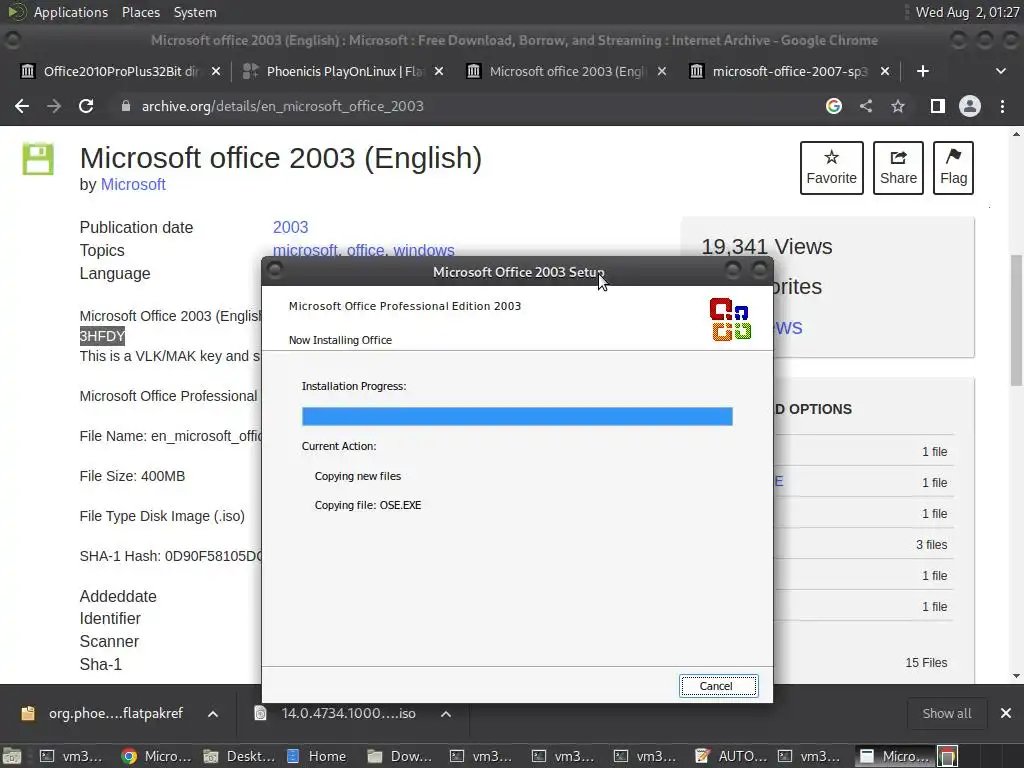
Task: Bookmark this page with the star
Action: [x=898, y=106]
